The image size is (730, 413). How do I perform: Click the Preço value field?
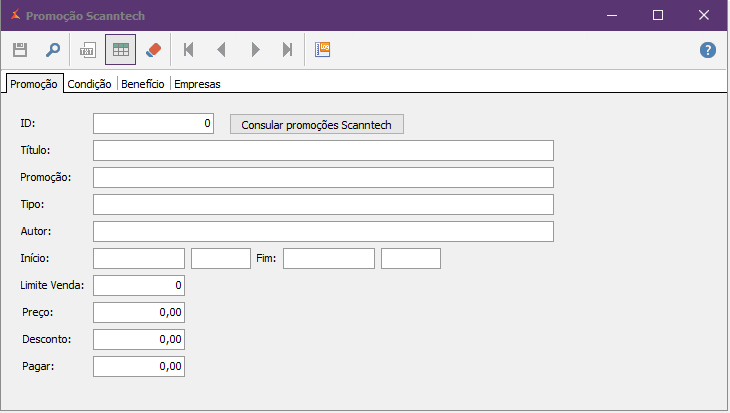click(x=139, y=312)
